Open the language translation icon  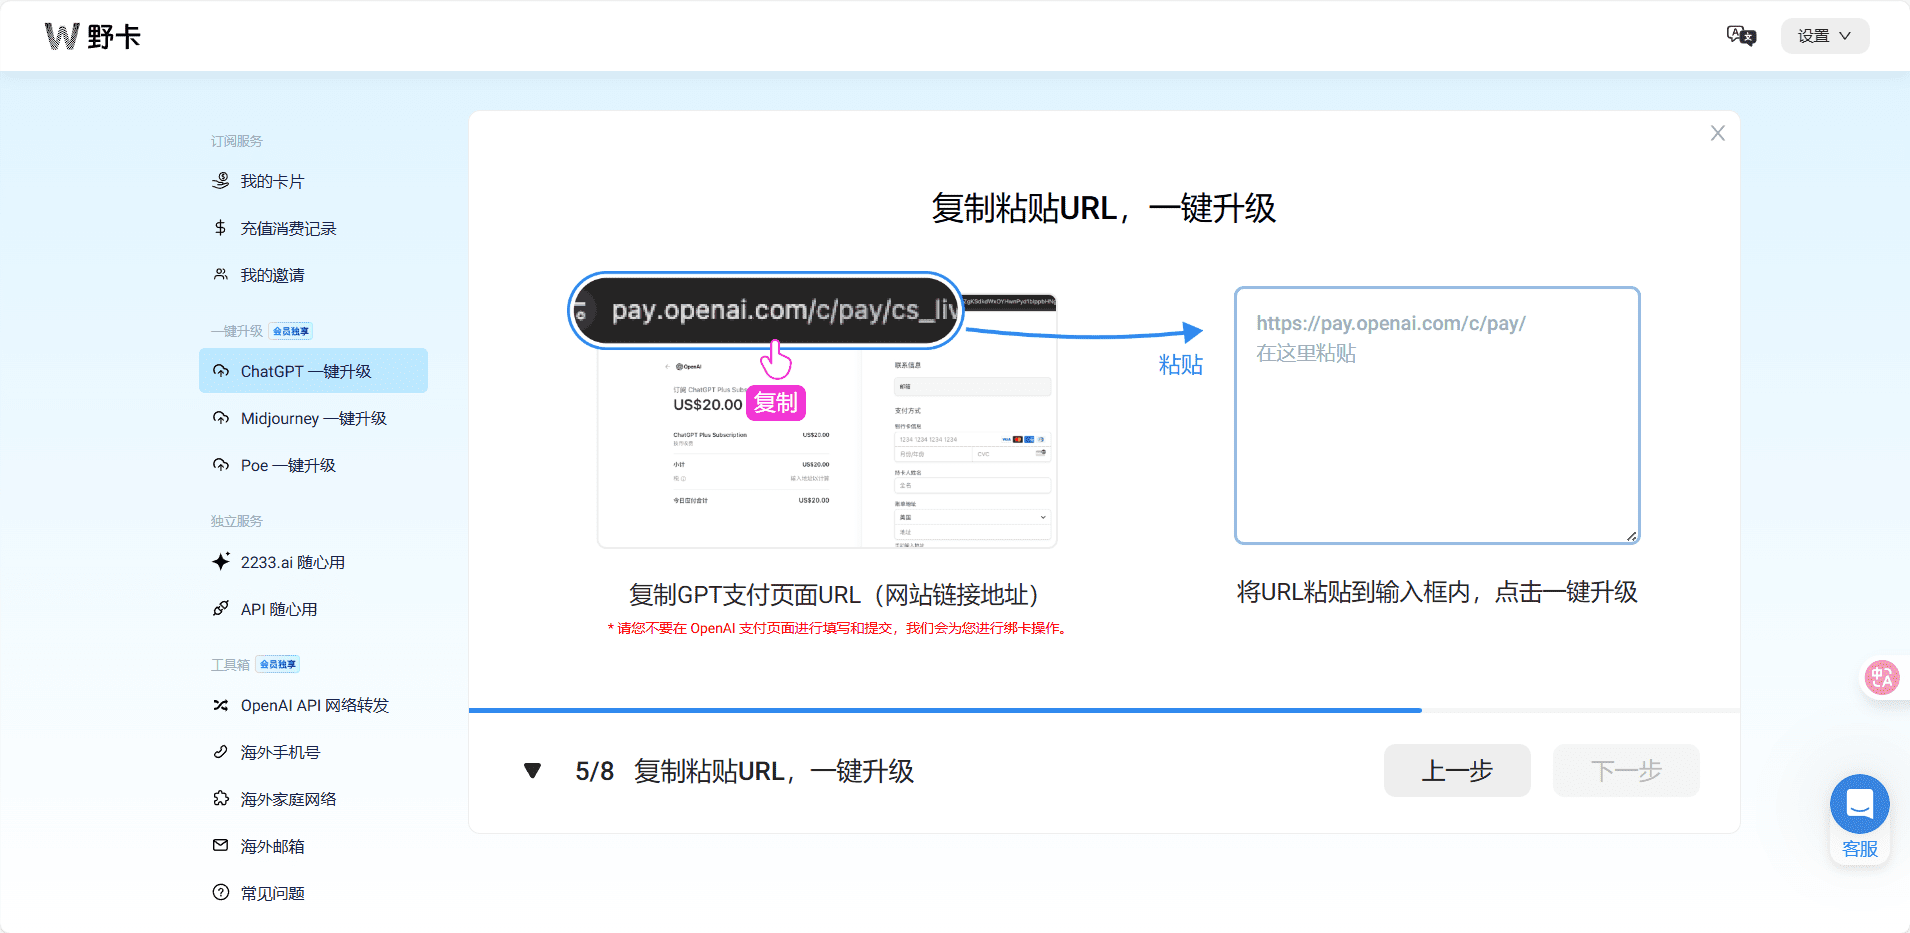(1741, 36)
